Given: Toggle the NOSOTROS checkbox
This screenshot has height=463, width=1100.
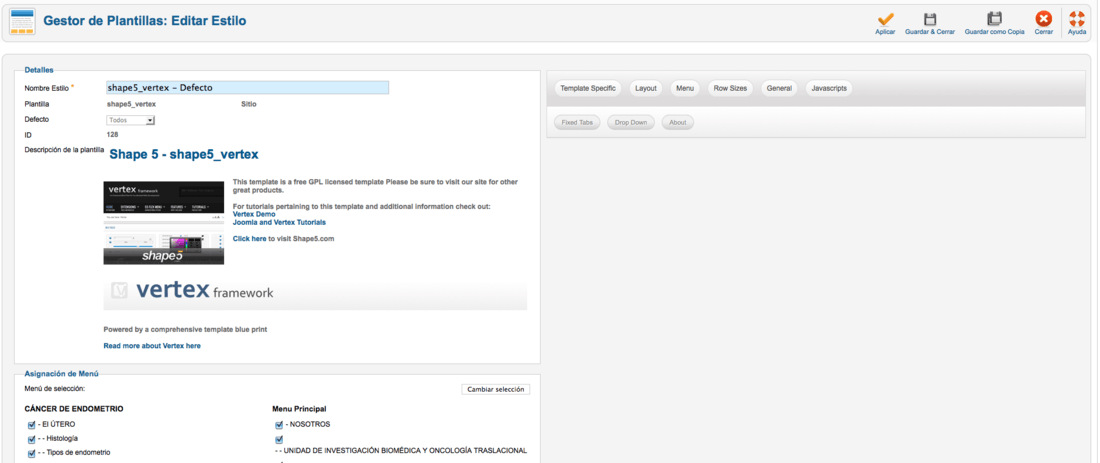Looking at the screenshot, I should tap(279, 425).
